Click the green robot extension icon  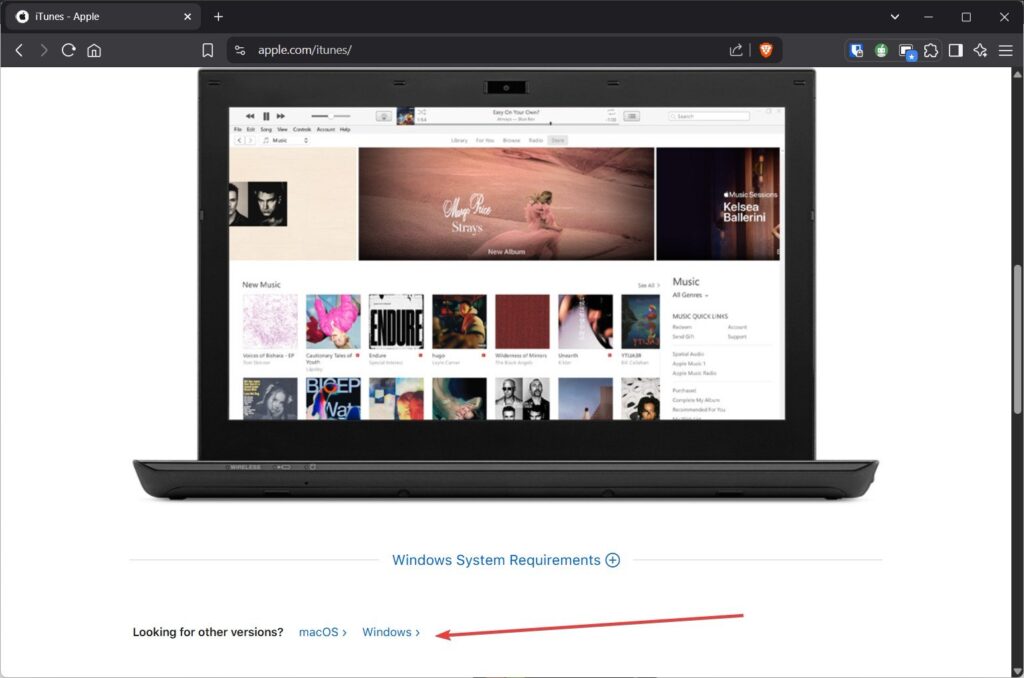click(881, 50)
